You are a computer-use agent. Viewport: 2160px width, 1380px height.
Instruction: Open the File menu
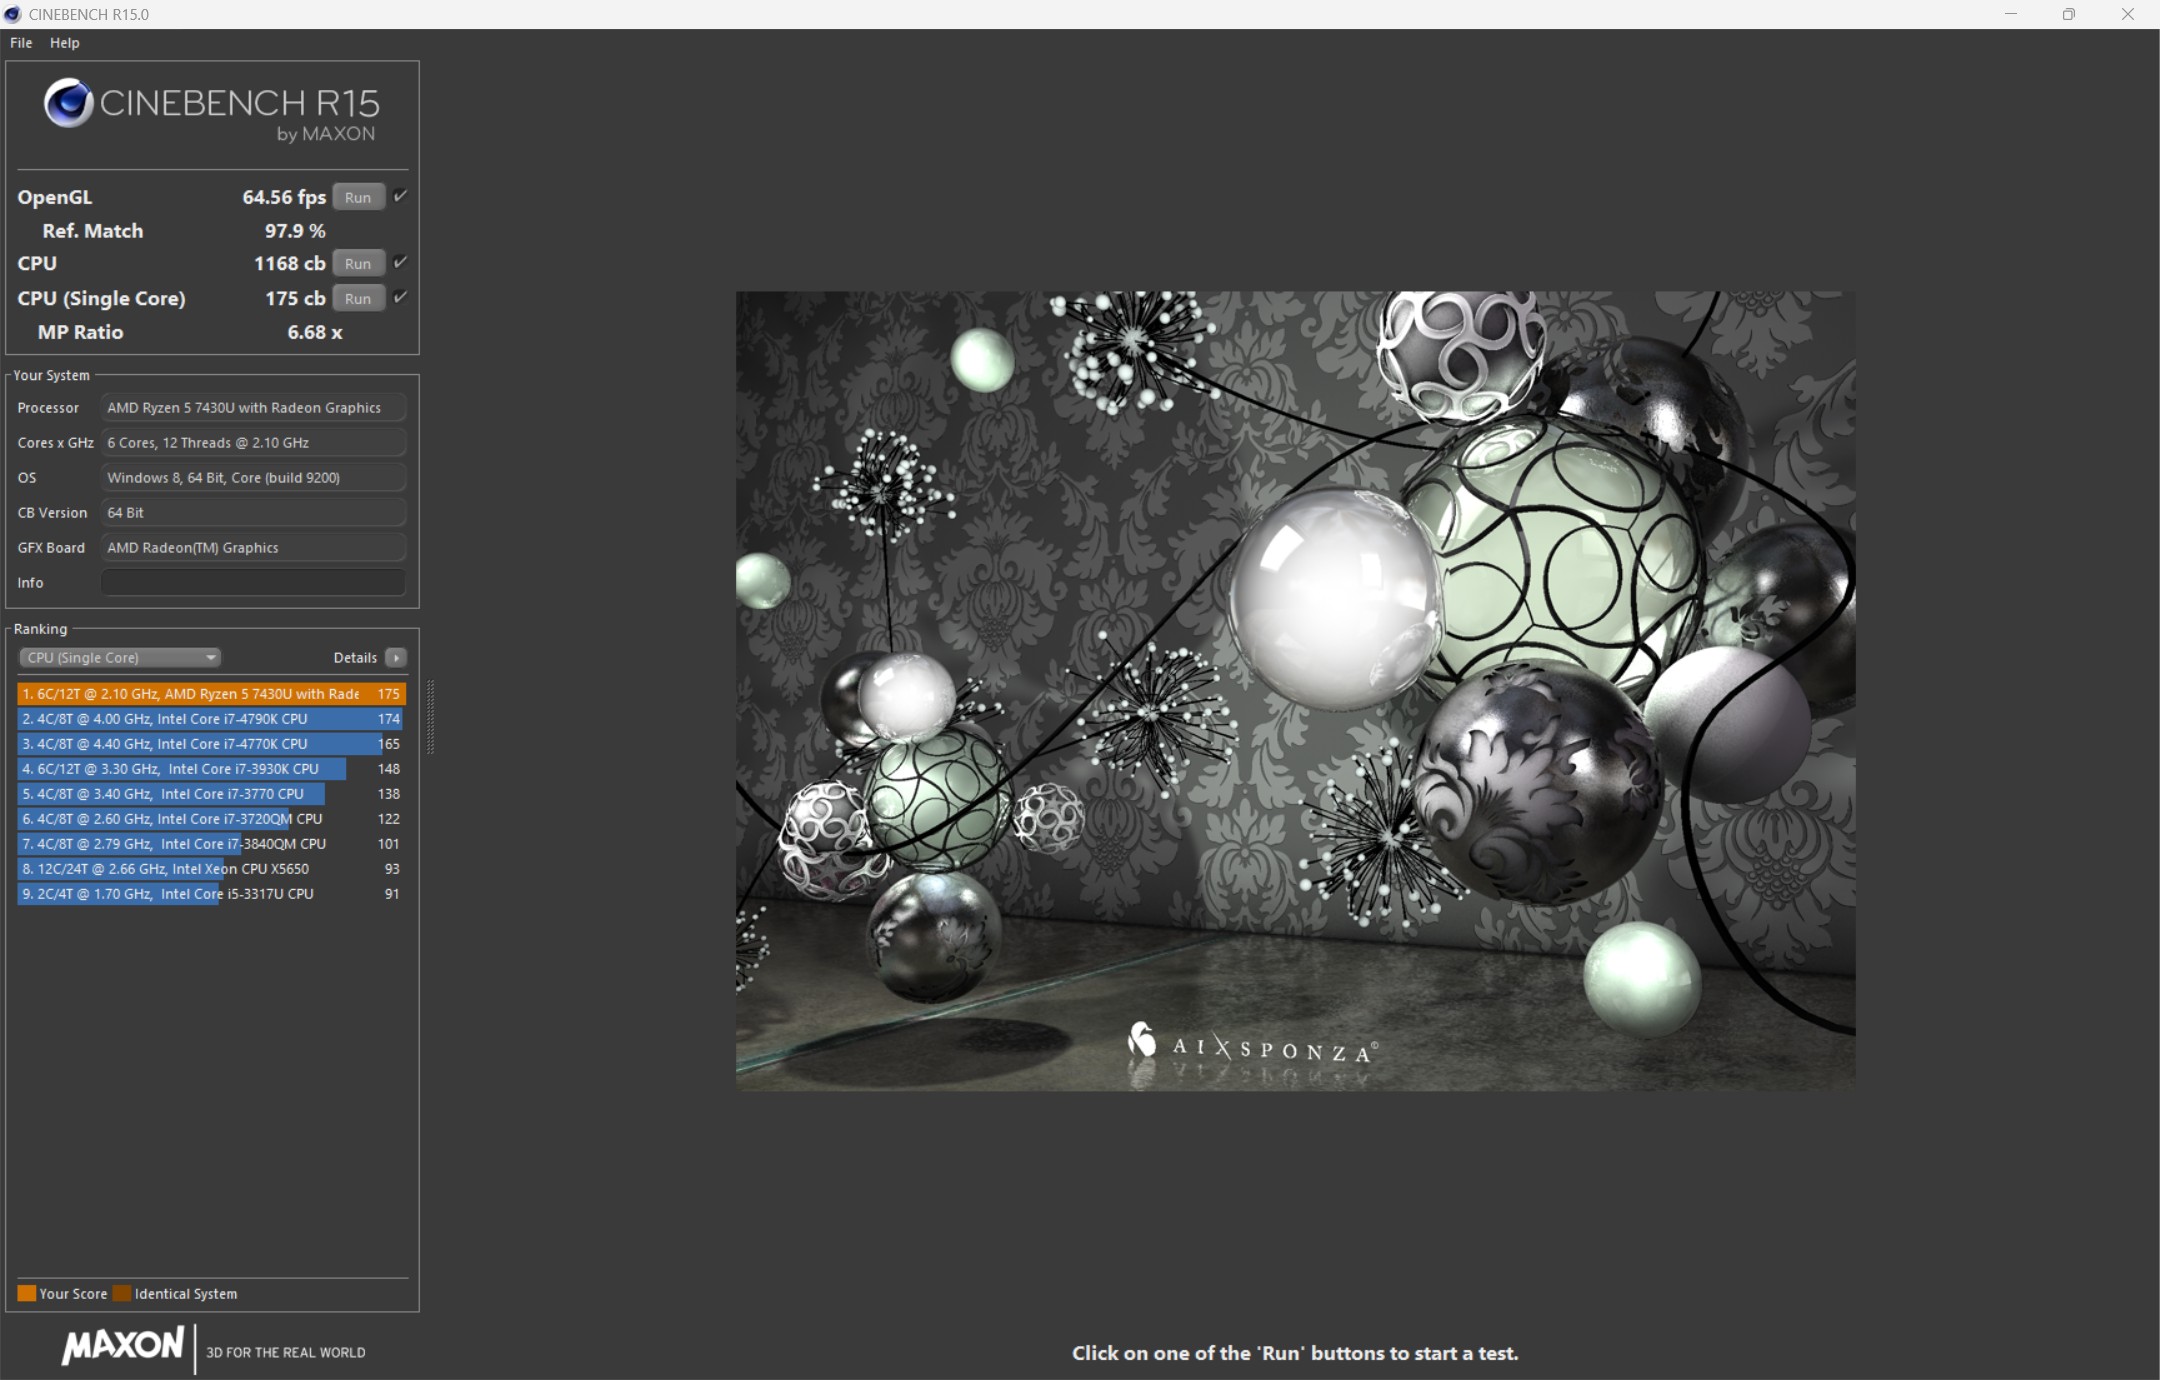[21, 43]
